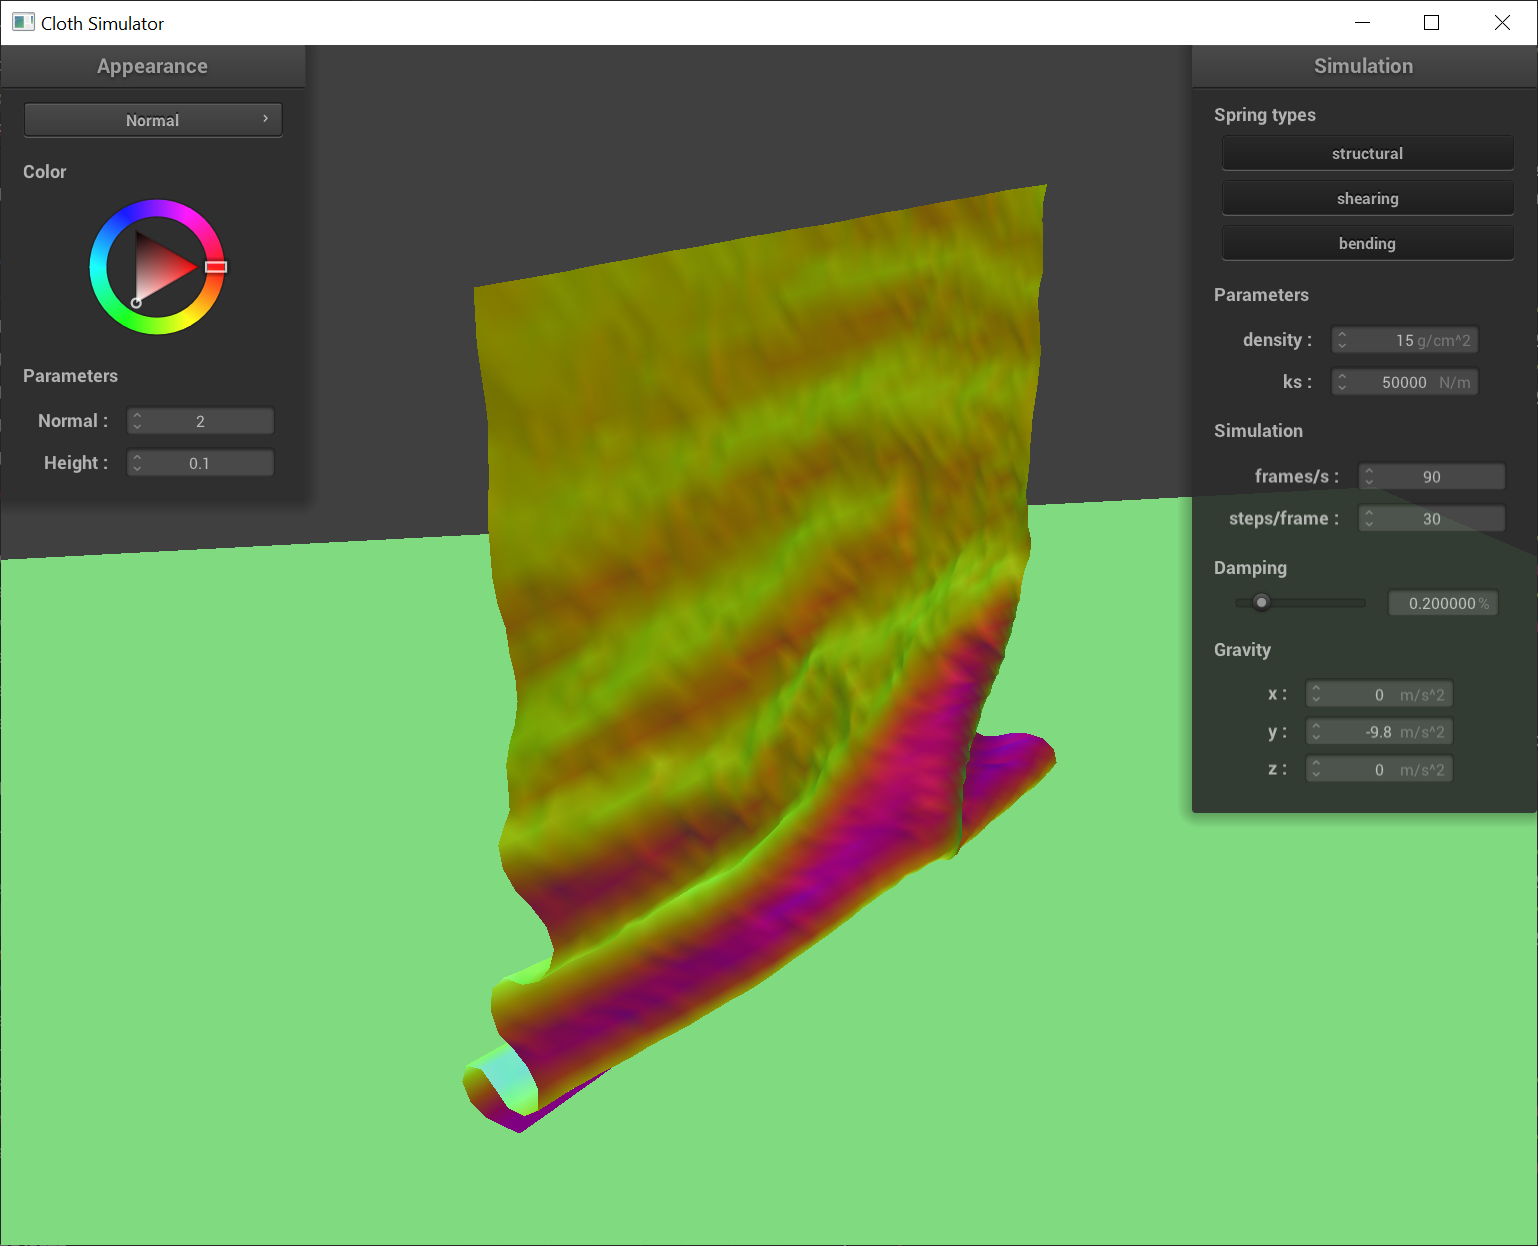Click the gravity y value field
This screenshot has height=1246, width=1538.
tap(1379, 732)
